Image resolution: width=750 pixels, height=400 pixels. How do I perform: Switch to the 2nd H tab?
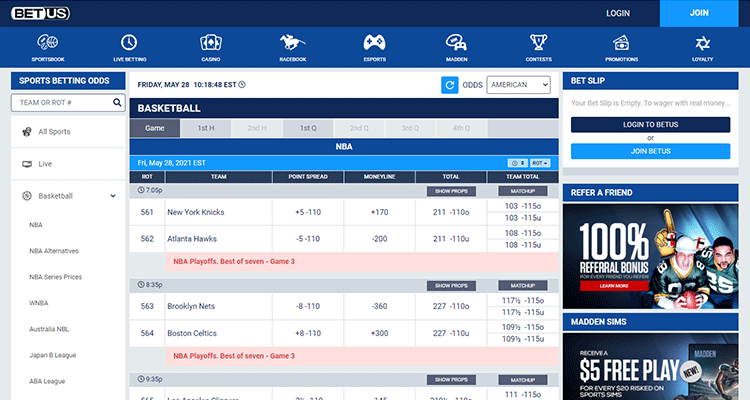pyautogui.click(x=257, y=128)
